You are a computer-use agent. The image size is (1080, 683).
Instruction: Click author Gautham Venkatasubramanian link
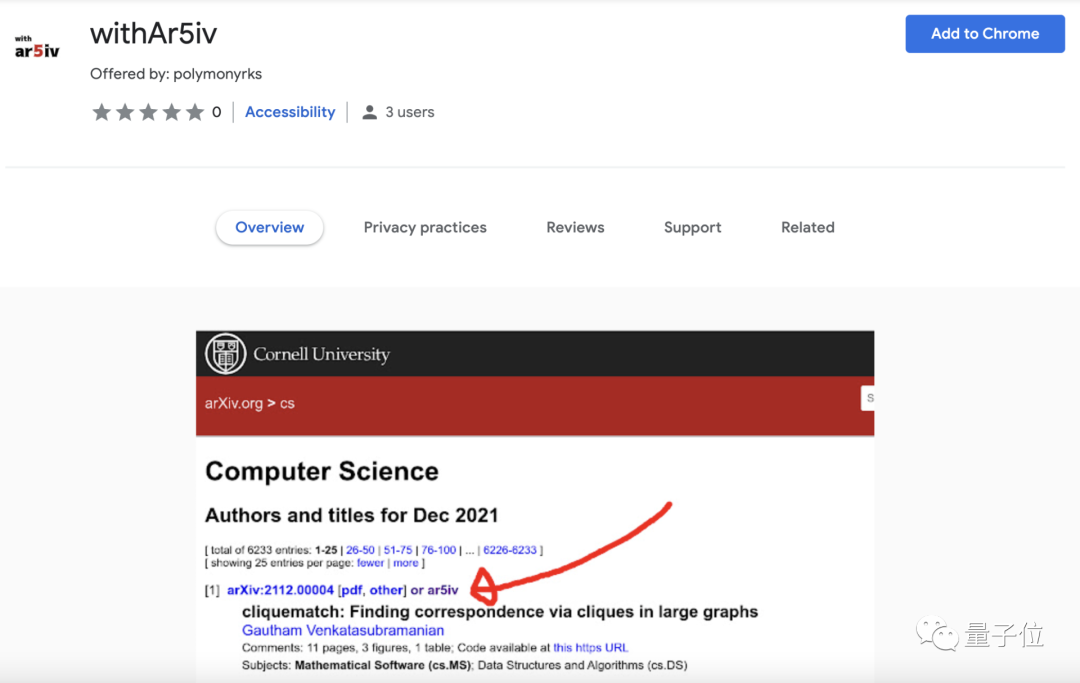point(343,630)
